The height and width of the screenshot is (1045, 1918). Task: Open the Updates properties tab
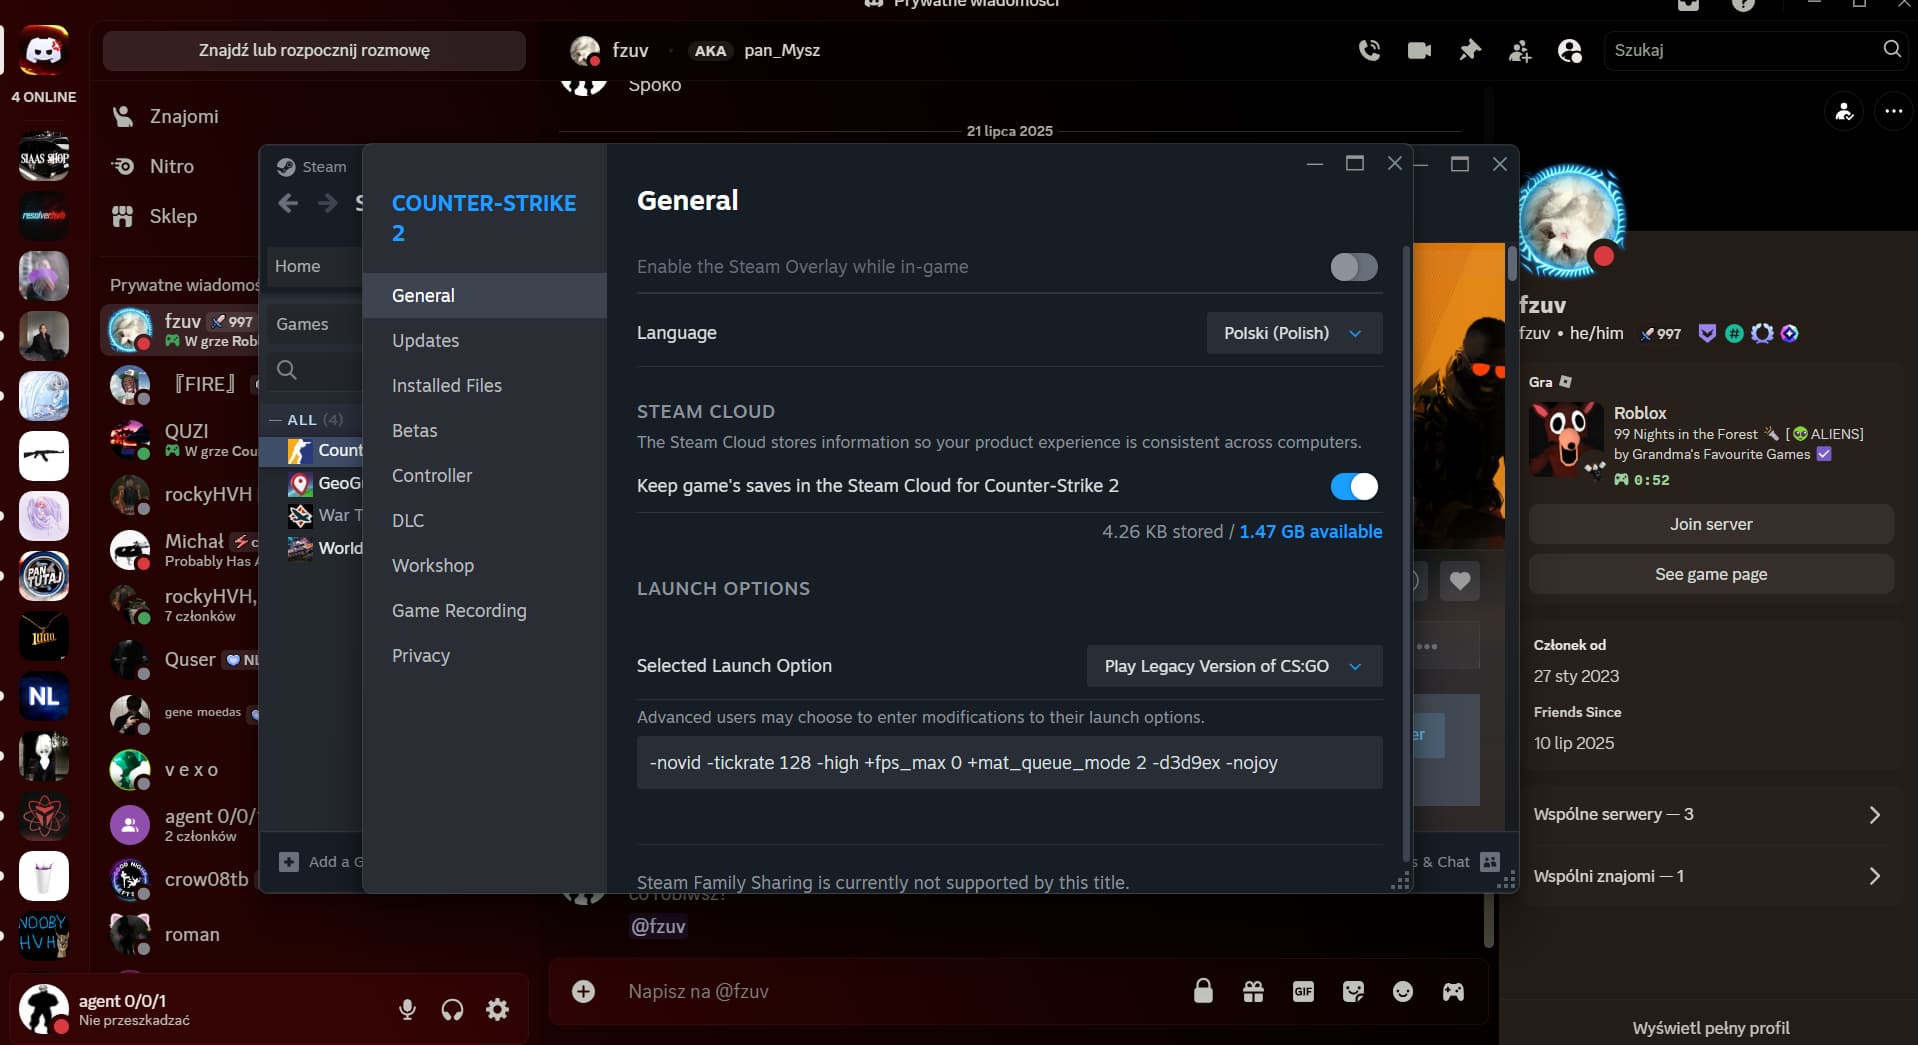click(484, 341)
